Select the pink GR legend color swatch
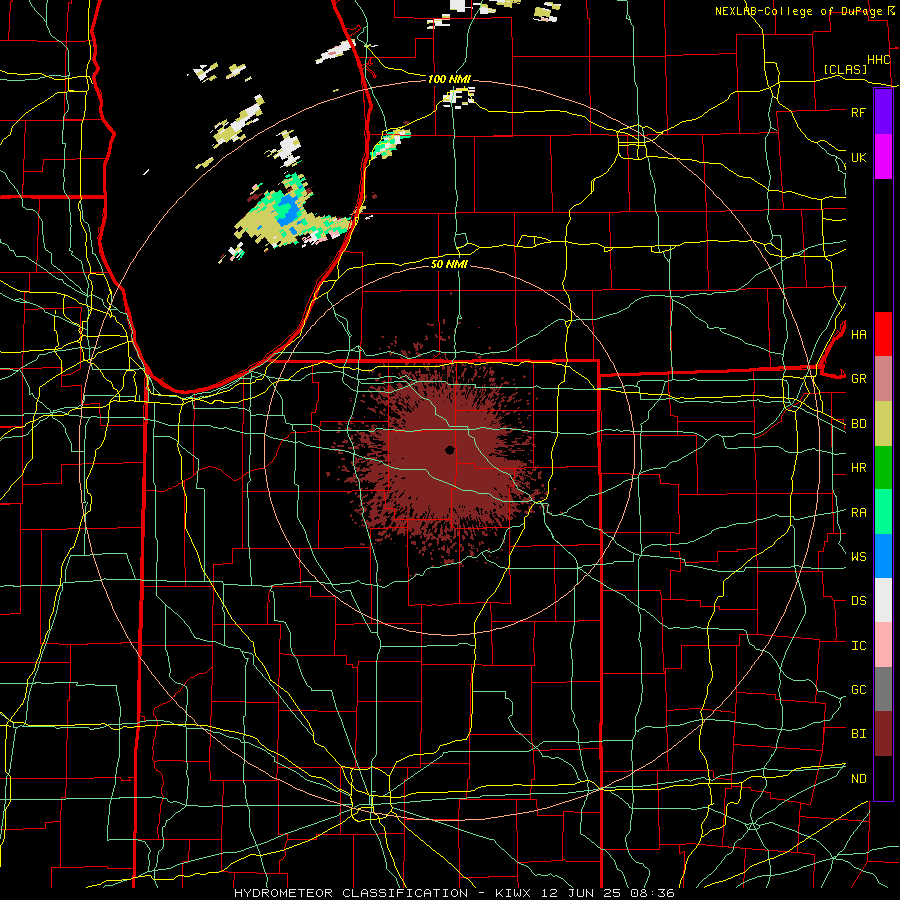Image resolution: width=900 pixels, height=900 pixels. (x=883, y=379)
